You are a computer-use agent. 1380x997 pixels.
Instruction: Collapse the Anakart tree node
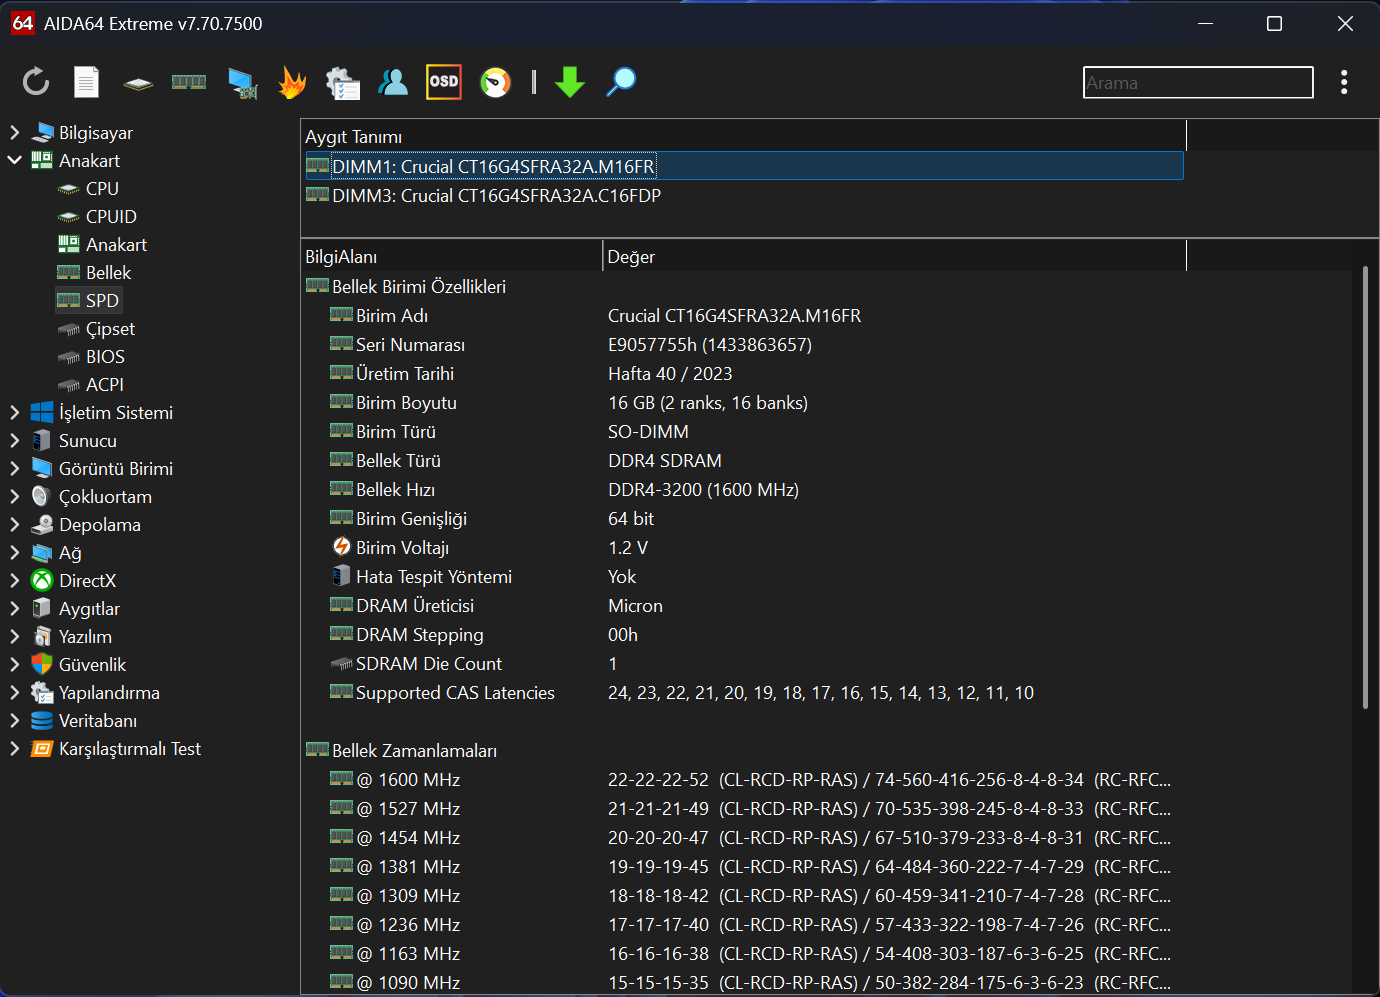coord(14,160)
